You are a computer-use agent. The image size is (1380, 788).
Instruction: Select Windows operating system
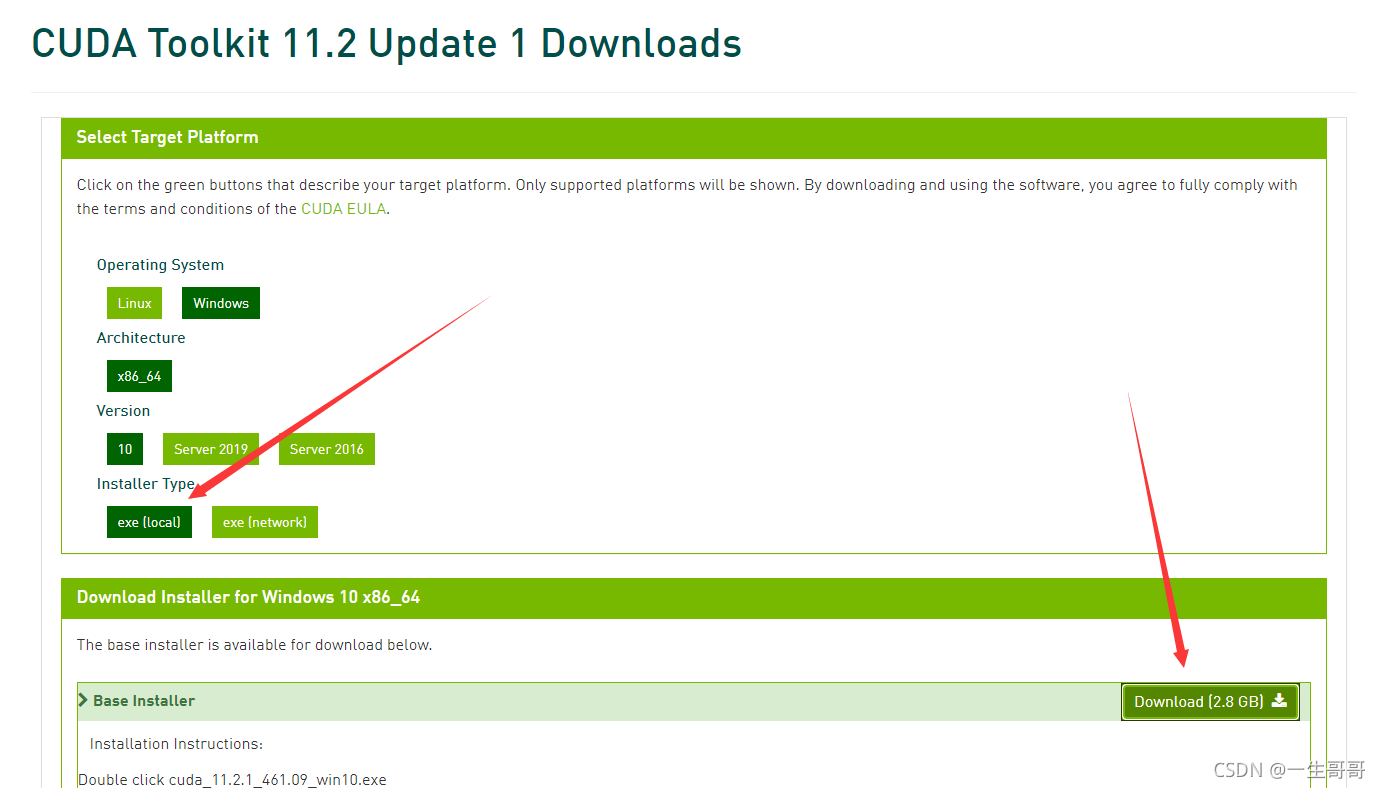[x=221, y=303]
